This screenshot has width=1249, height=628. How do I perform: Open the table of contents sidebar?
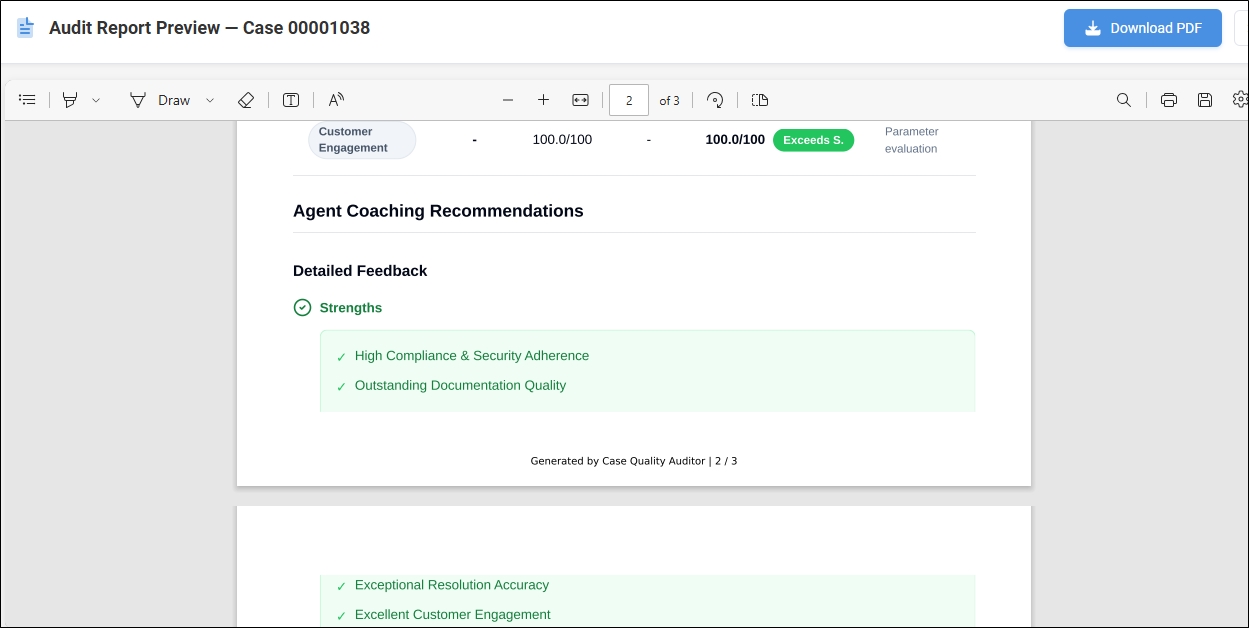[x=27, y=100]
